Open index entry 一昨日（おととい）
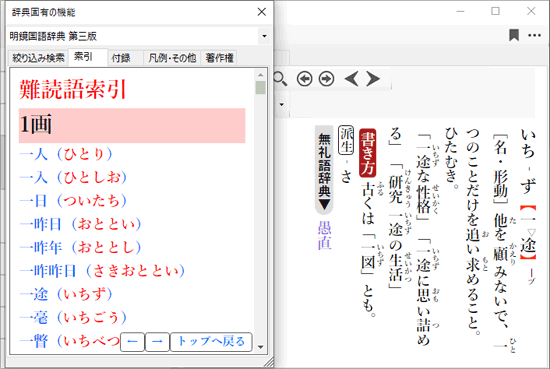Image resolution: width=550 pixels, height=369 pixels. pyautogui.click(x=81, y=224)
